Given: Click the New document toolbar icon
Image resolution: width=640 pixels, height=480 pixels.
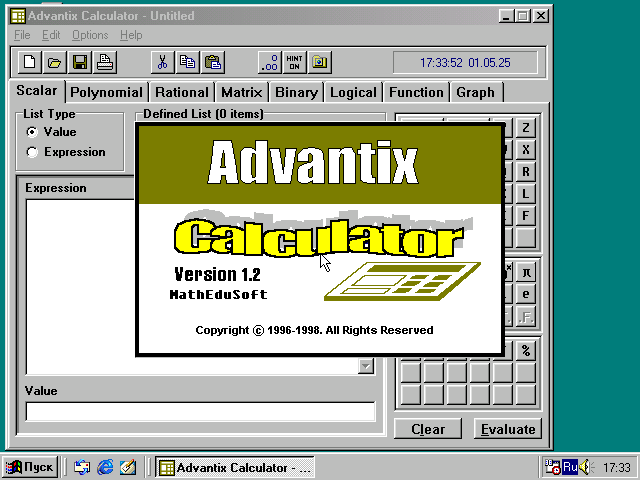Looking at the screenshot, I should coord(31,62).
